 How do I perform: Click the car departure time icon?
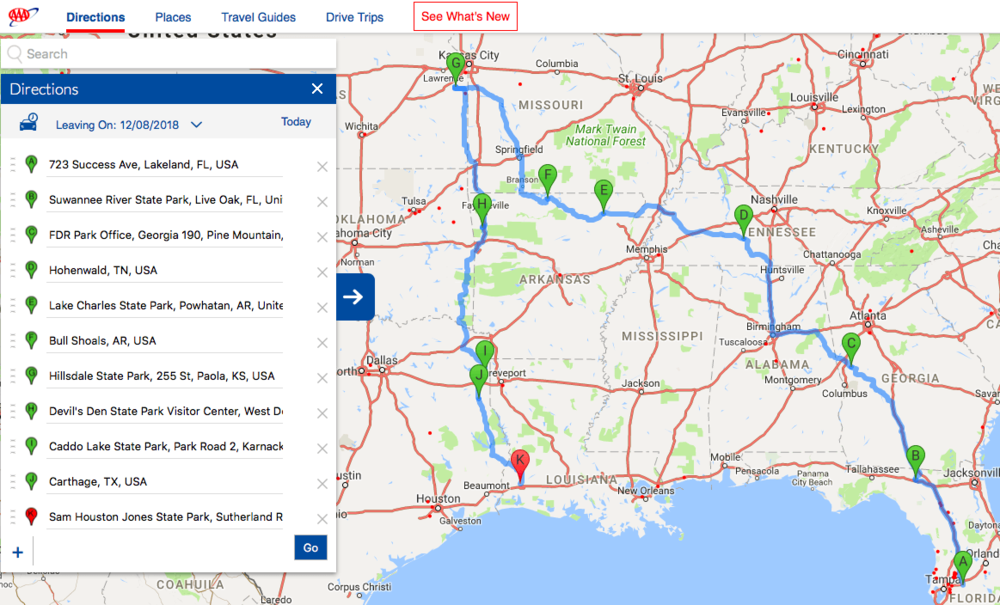click(29, 122)
